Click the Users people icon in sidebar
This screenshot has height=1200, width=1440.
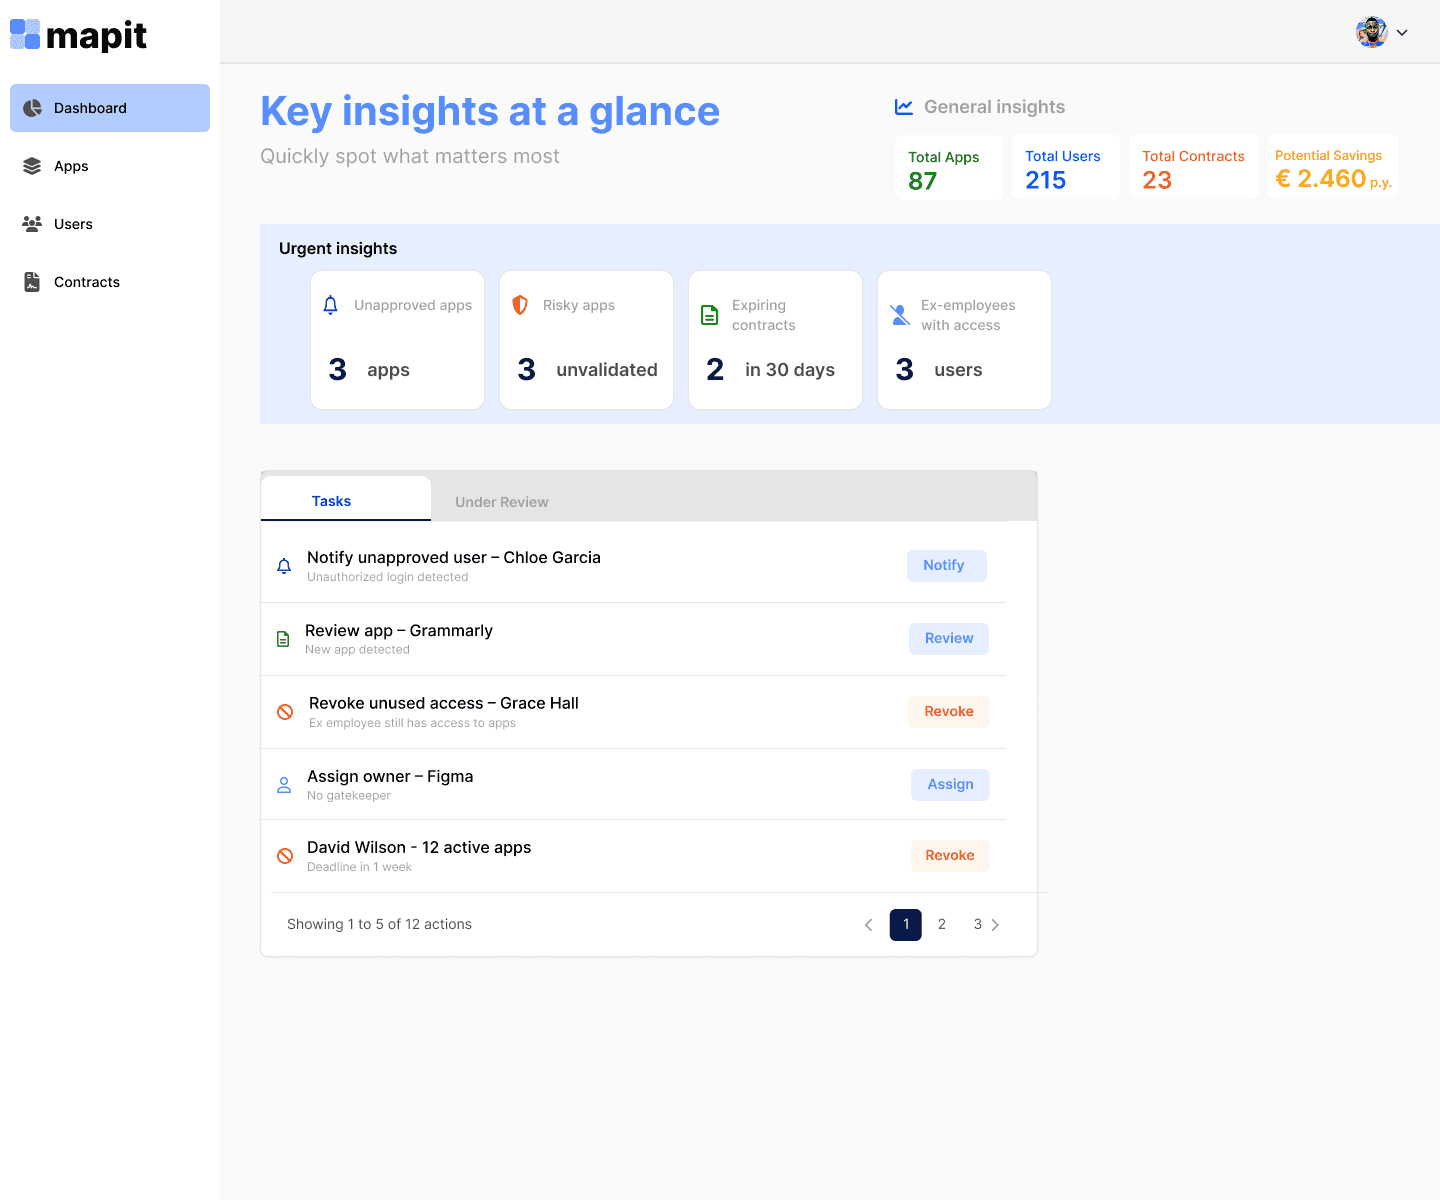(31, 223)
